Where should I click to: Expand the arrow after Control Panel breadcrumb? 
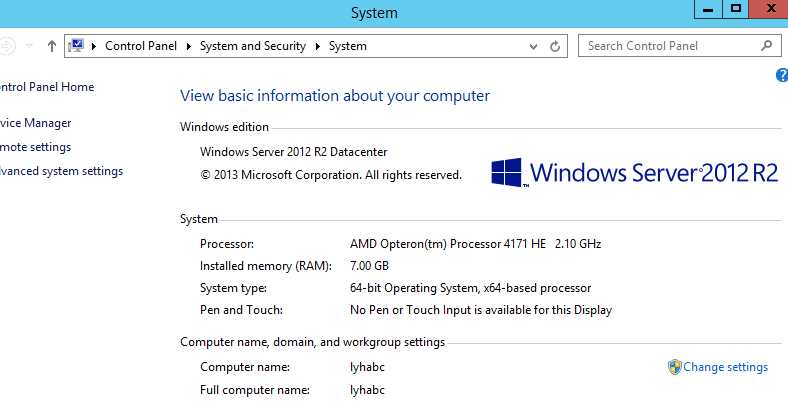click(188, 46)
